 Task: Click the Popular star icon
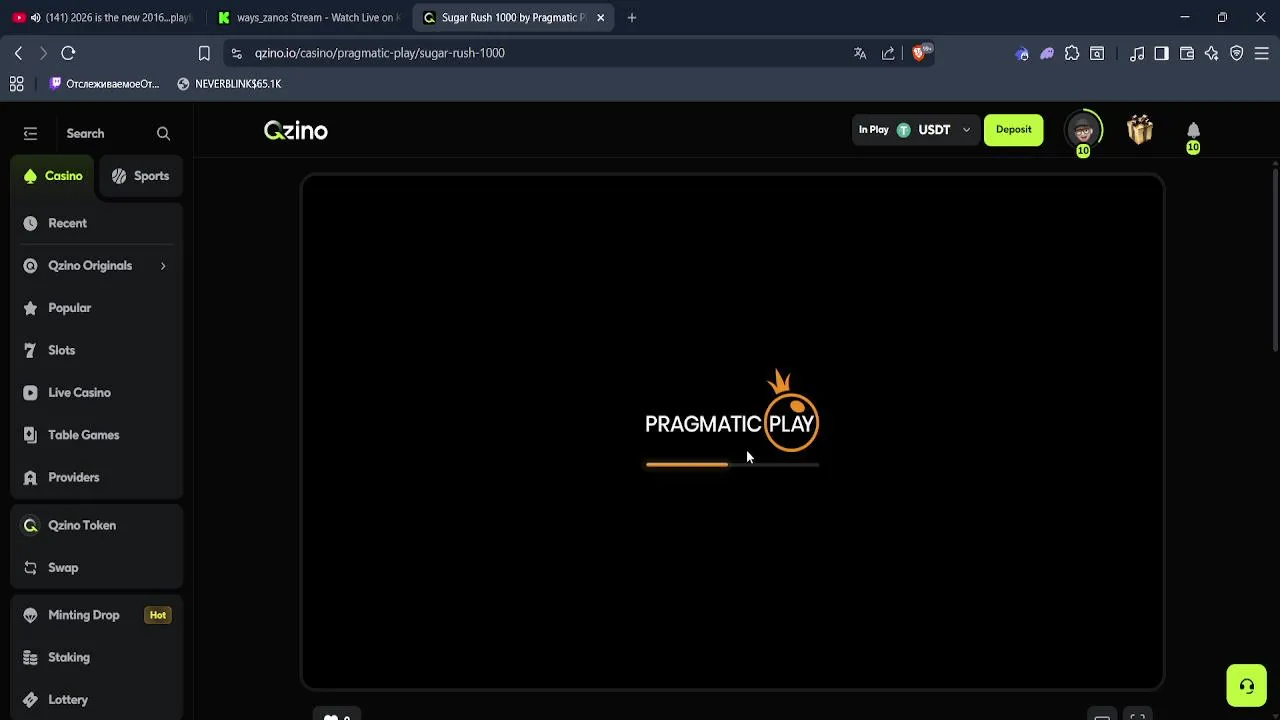pos(30,308)
